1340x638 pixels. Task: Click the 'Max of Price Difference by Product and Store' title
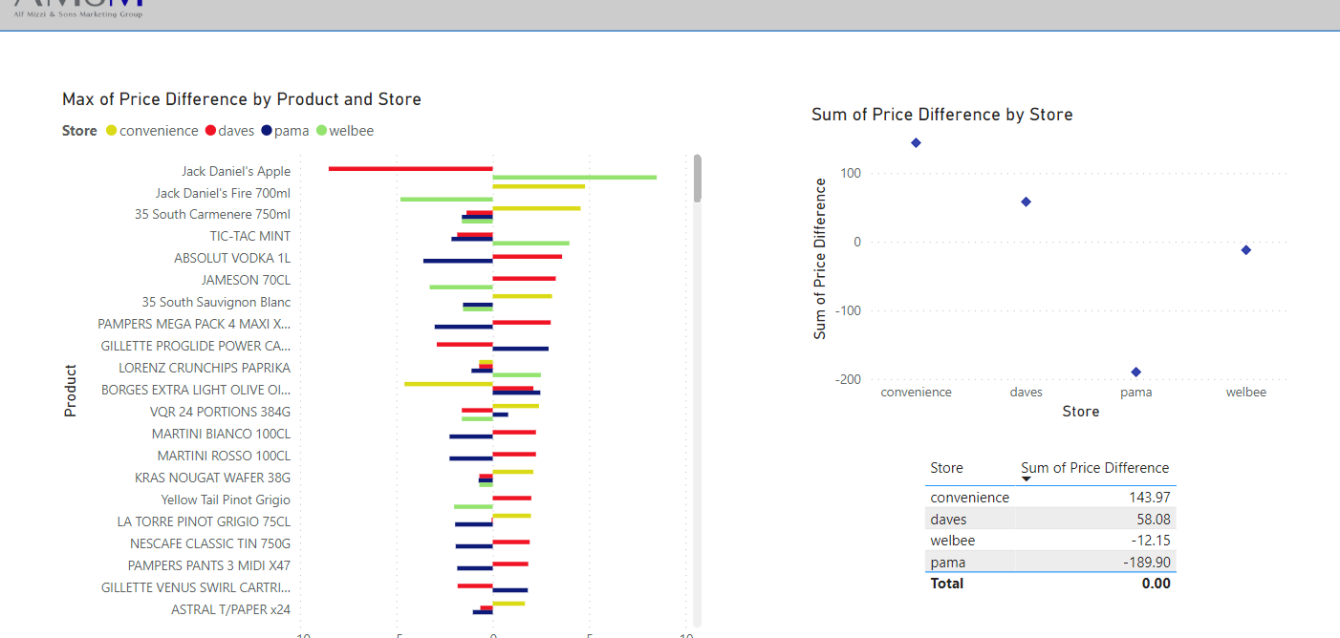coord(242,99)
